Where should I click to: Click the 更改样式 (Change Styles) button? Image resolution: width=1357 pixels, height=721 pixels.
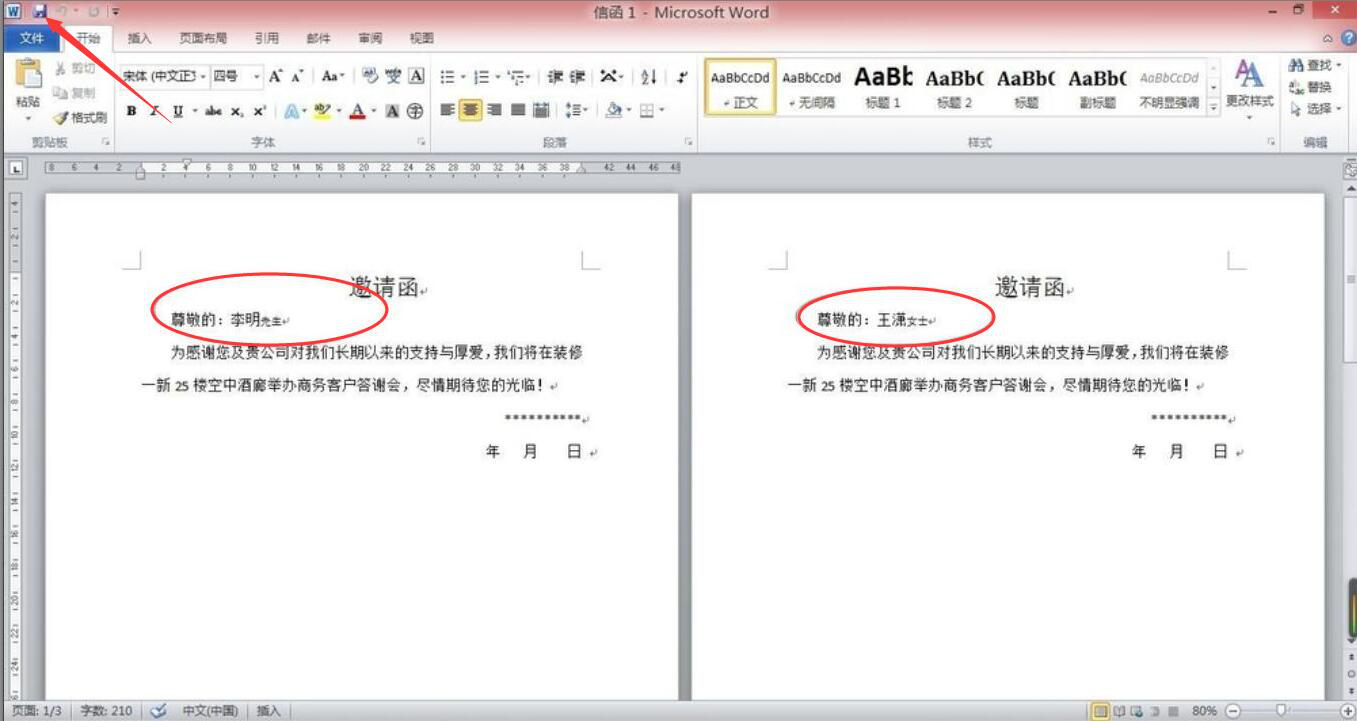[1249, 89]
